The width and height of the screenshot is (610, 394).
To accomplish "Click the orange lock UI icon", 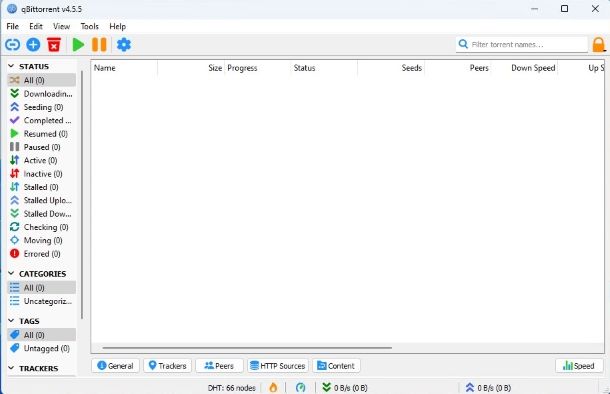I will coord(599,44).
